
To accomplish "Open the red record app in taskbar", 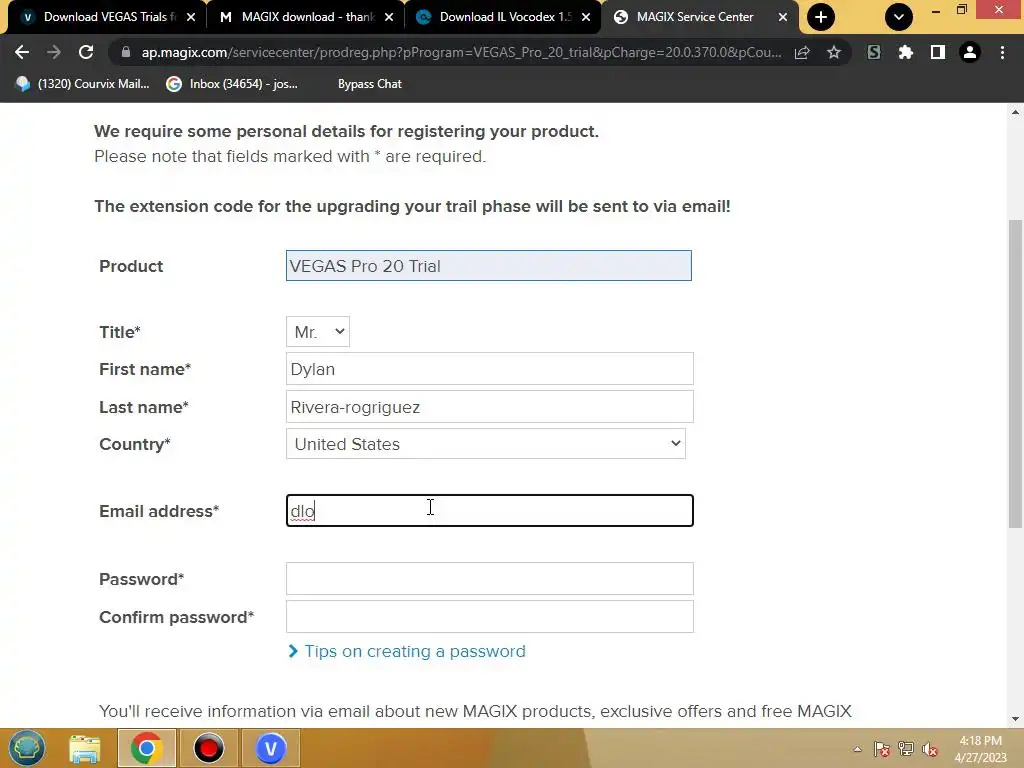I will tap(208, 748).
